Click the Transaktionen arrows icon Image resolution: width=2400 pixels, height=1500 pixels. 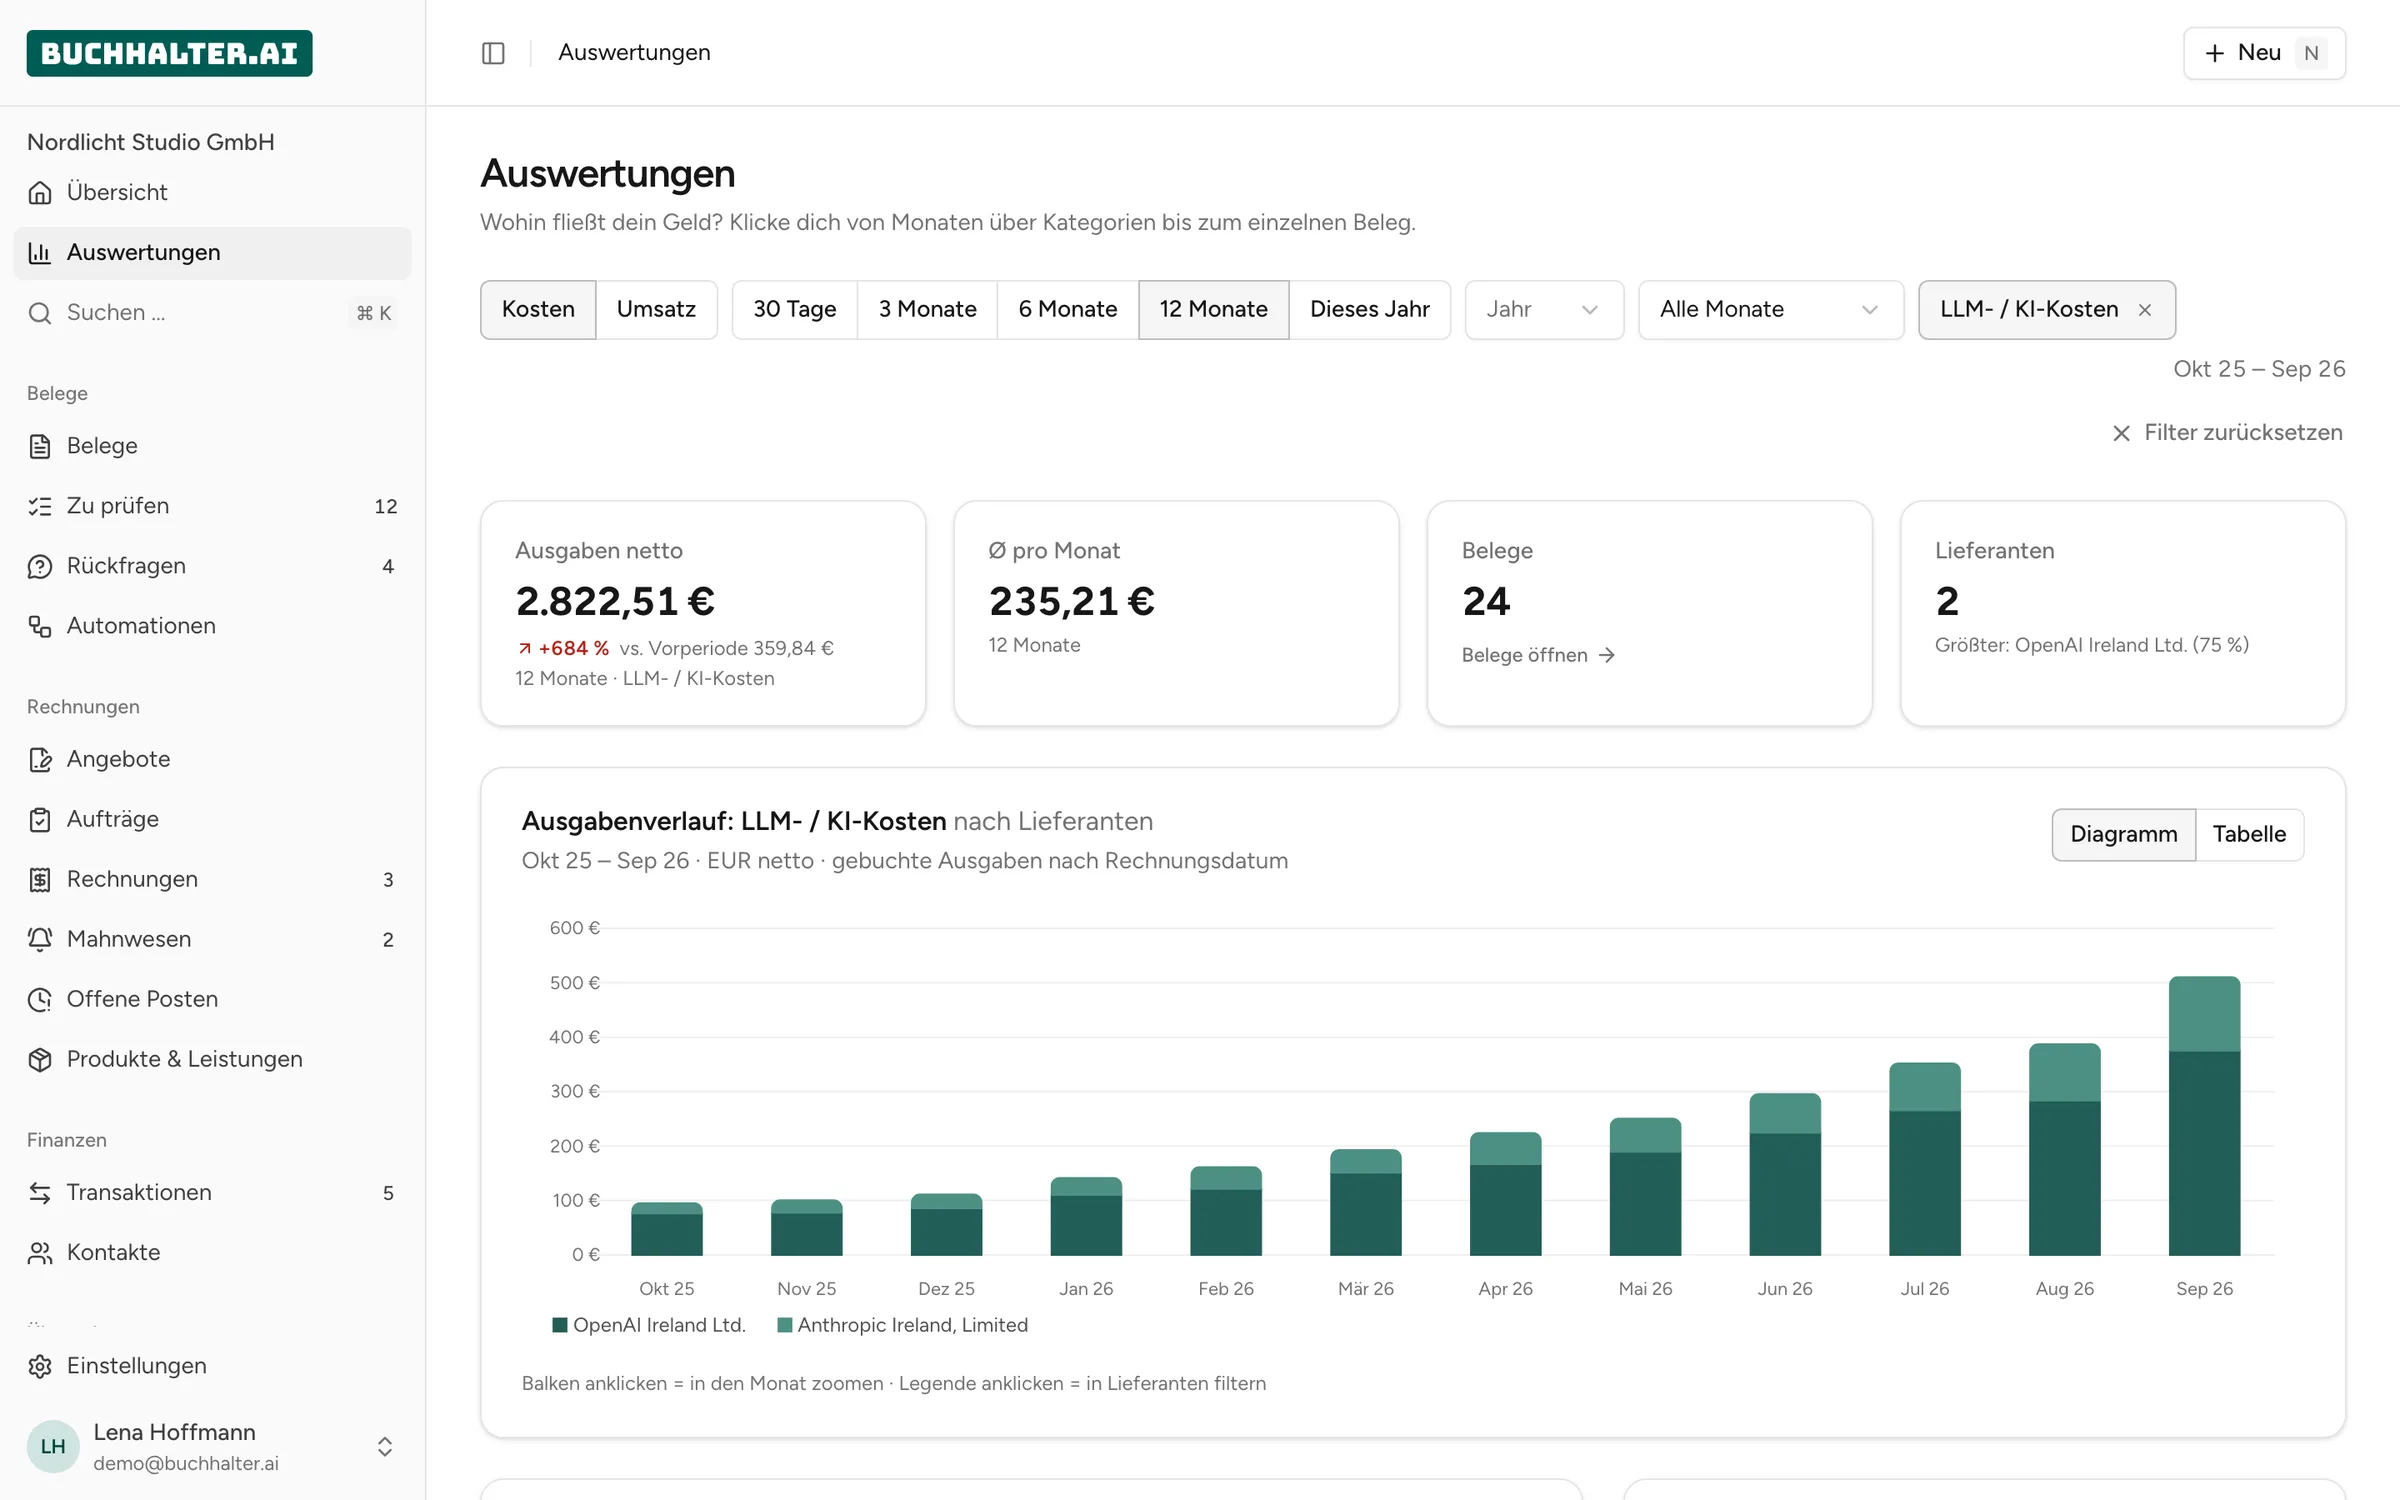40,1192
